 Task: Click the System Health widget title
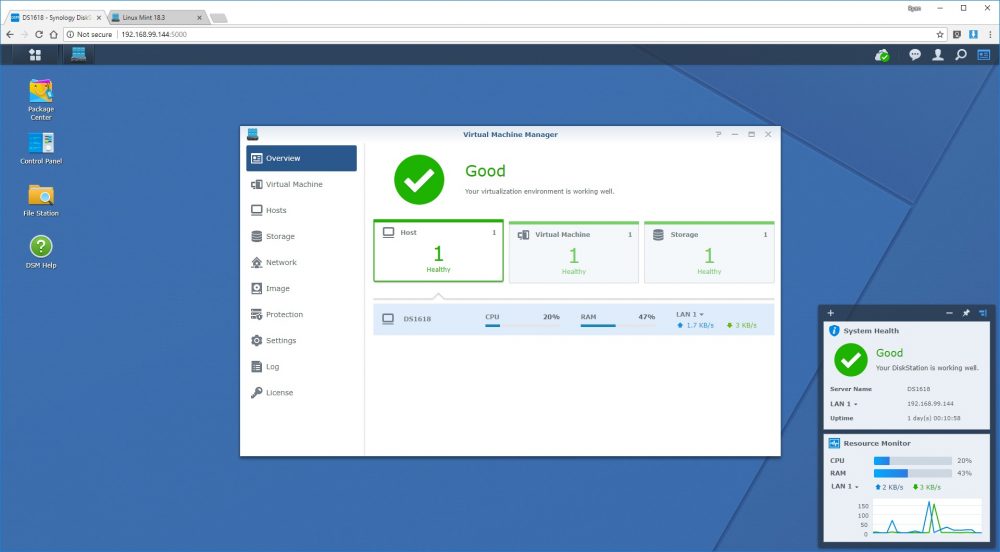tap(871, 331)
